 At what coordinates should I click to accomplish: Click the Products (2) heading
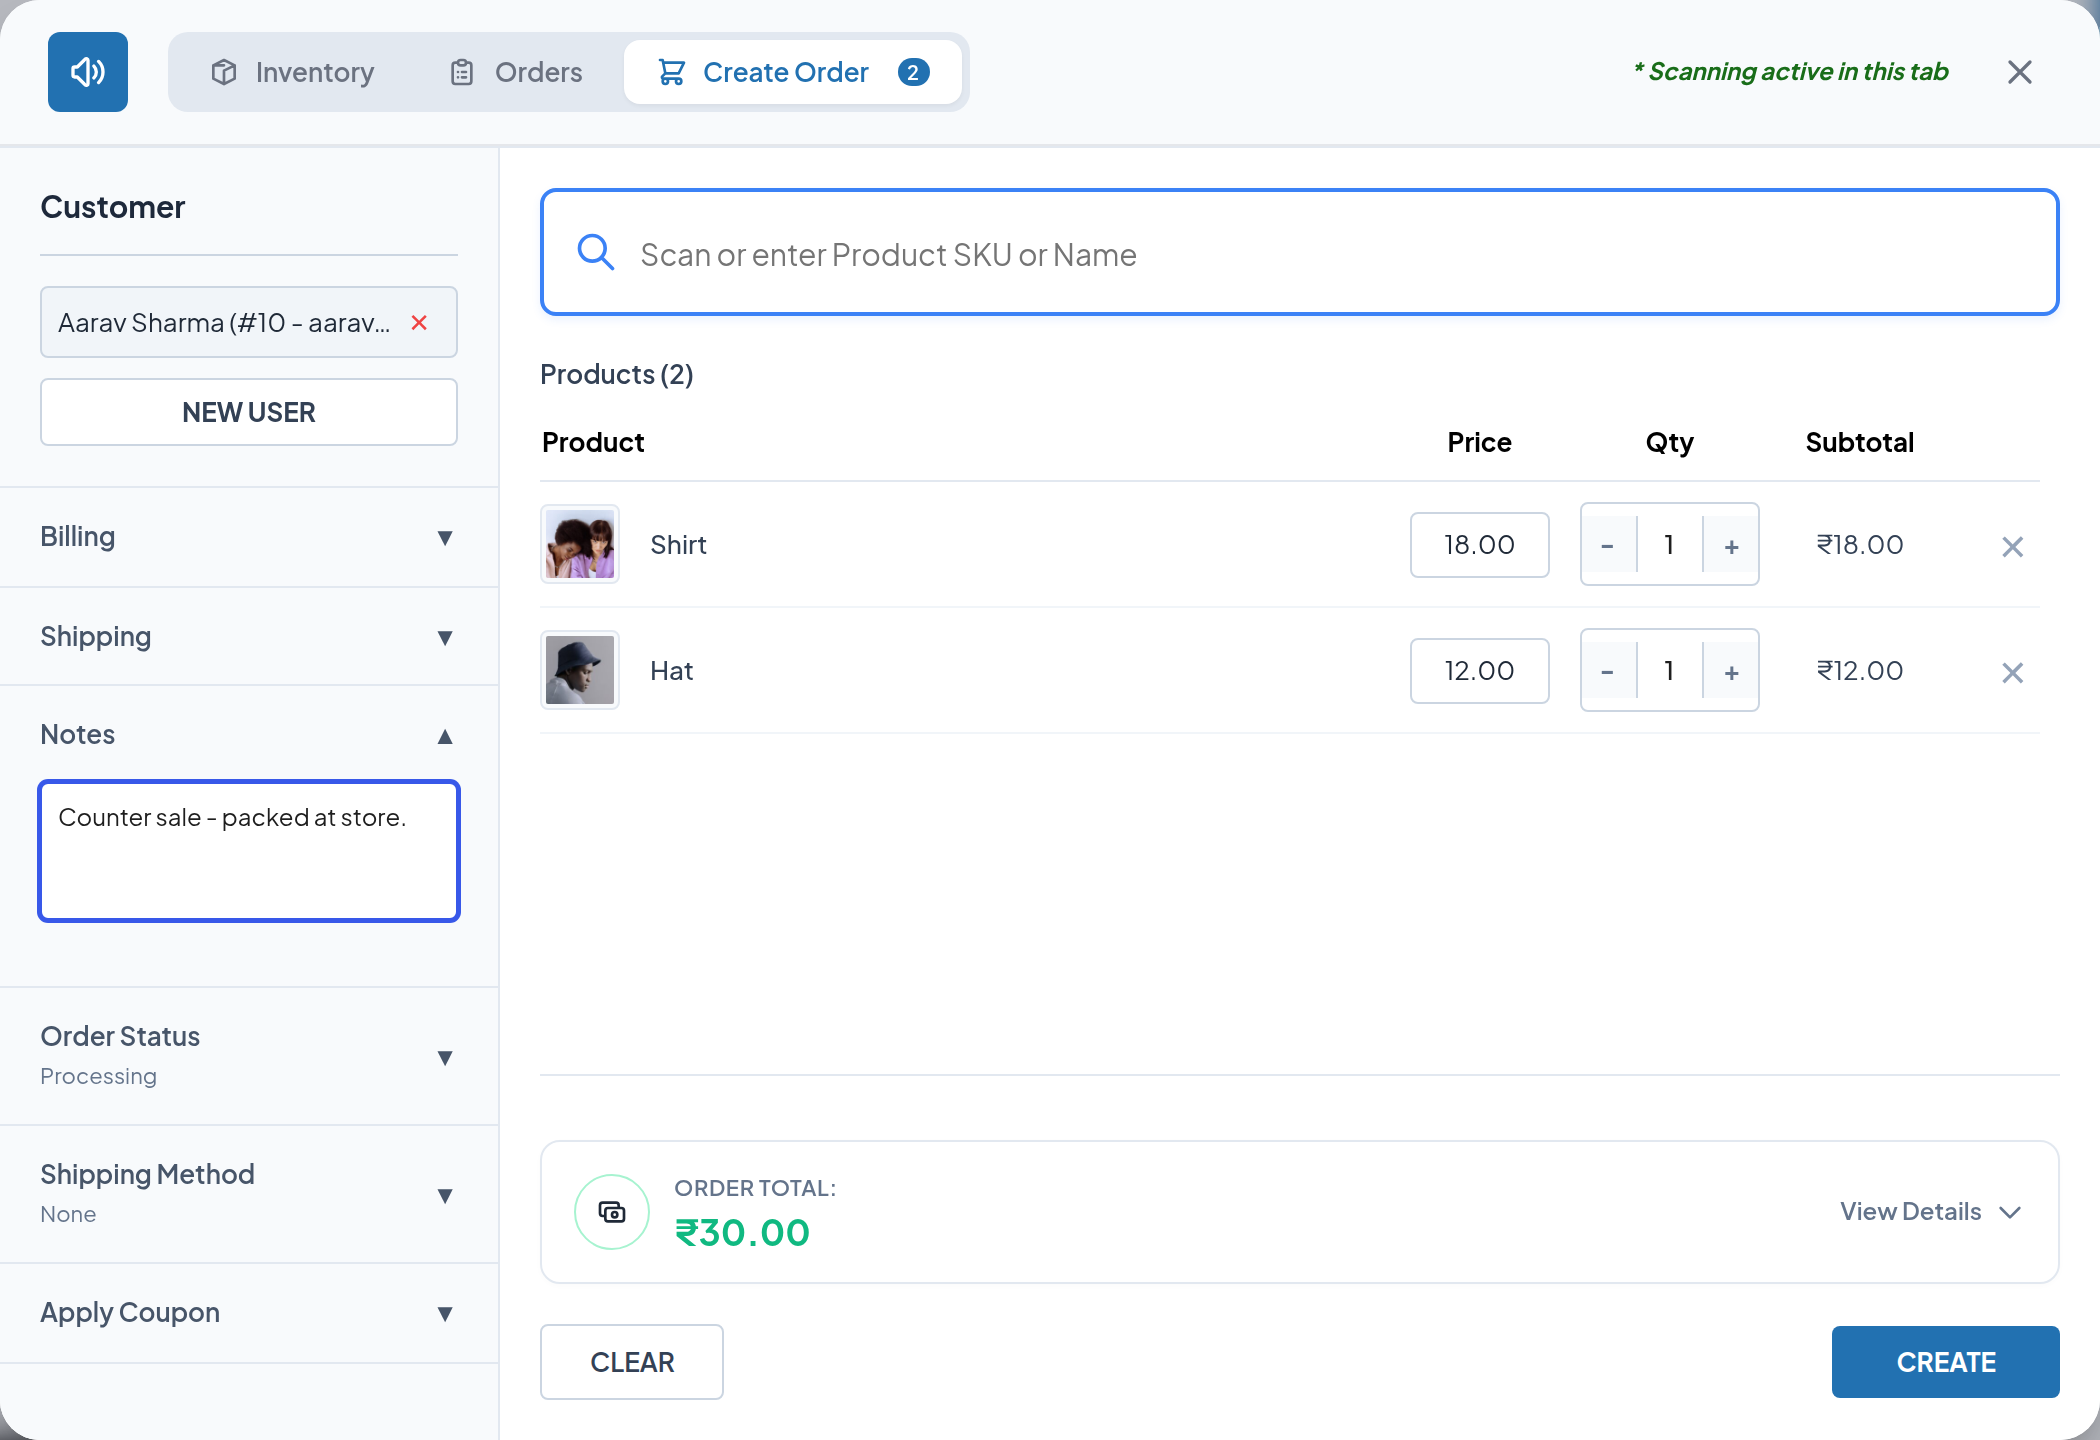617,374
